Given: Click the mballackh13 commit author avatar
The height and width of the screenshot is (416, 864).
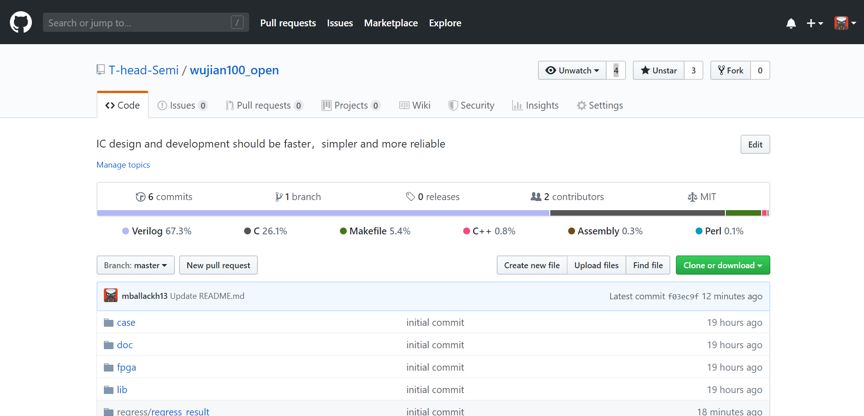Looking at the screenshot, I should (x=111, y=296).
